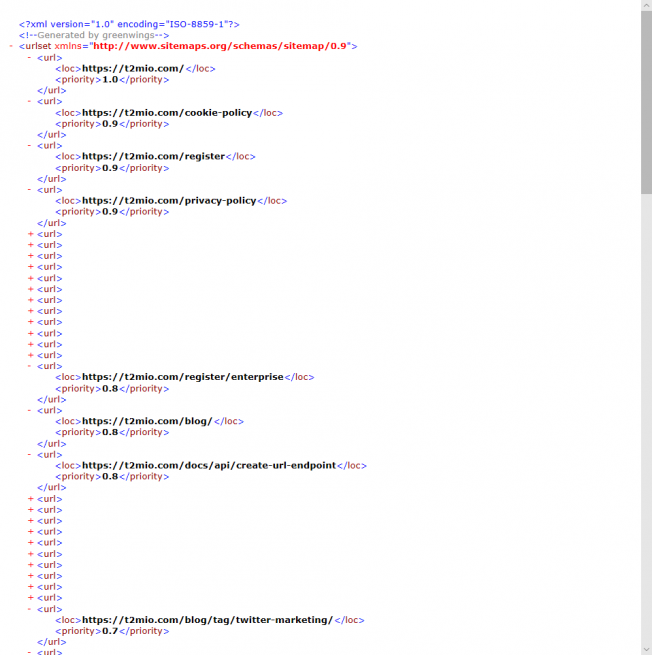Expand the collapsed url directly above register/enterprise entry
The height and width of the screenshot is (655, 652).
point(30,355)
